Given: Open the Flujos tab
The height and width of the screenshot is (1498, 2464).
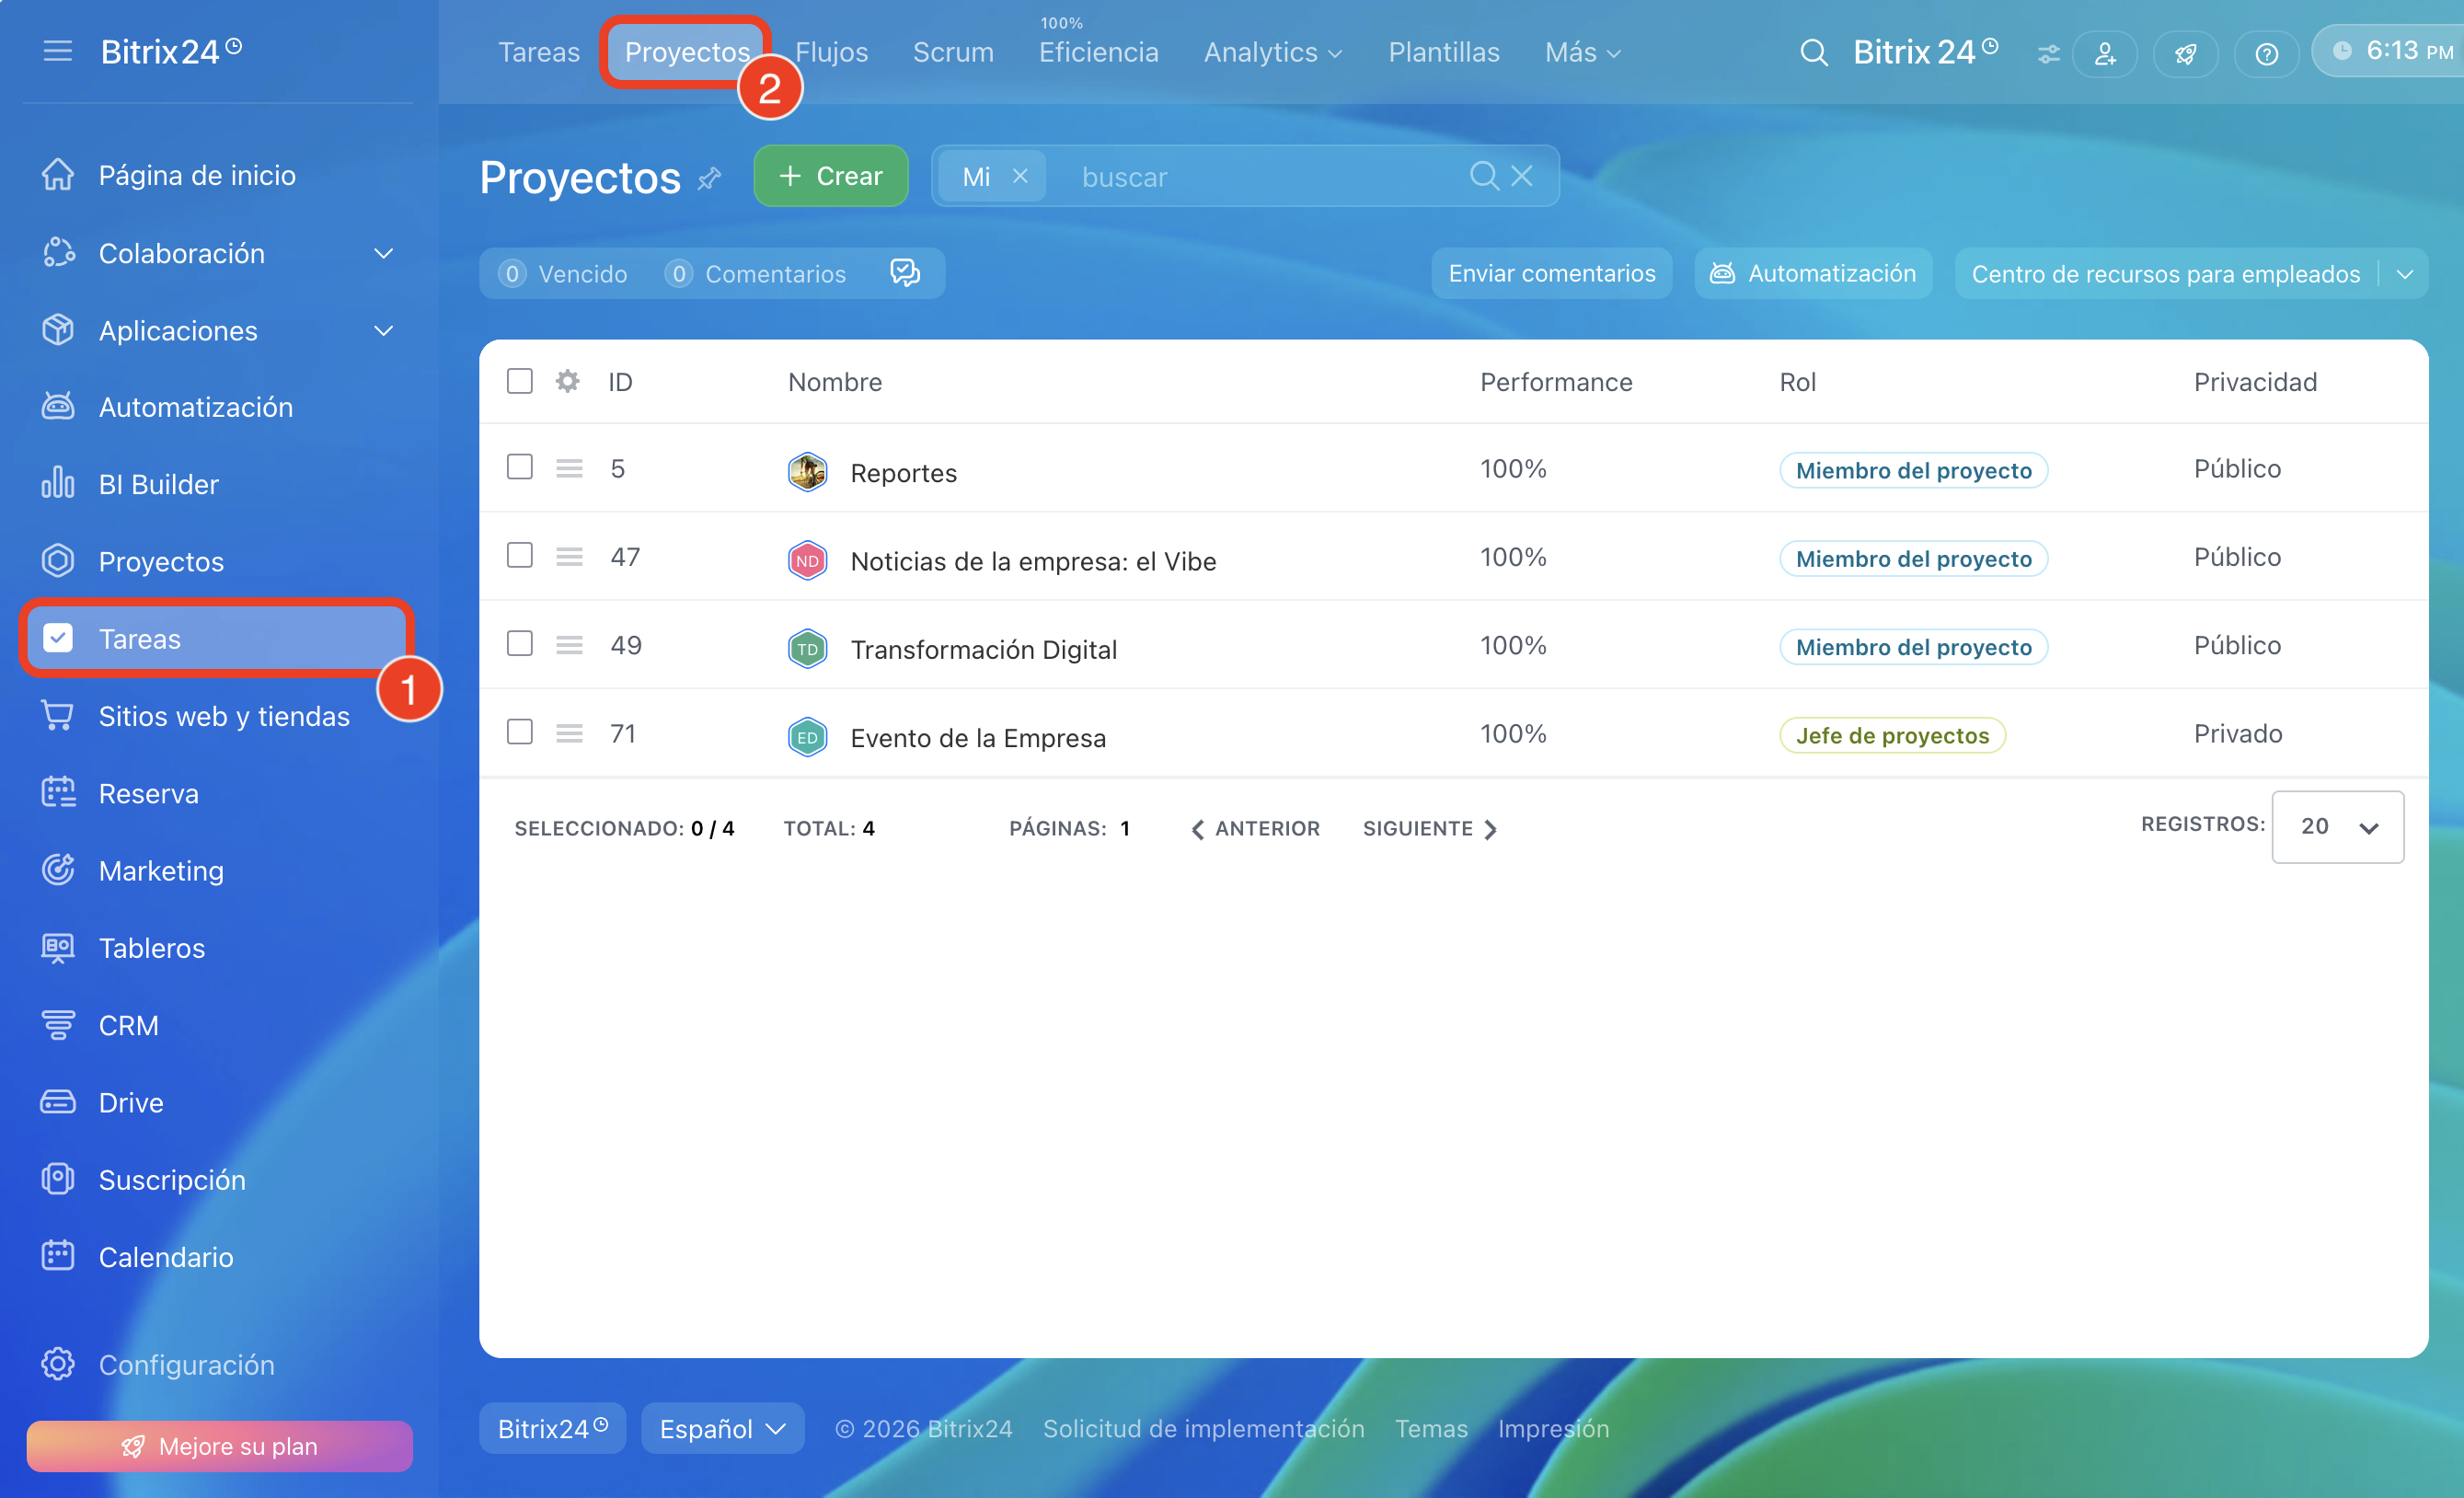Looking at the screenshot, I should [x=831, y=52].
